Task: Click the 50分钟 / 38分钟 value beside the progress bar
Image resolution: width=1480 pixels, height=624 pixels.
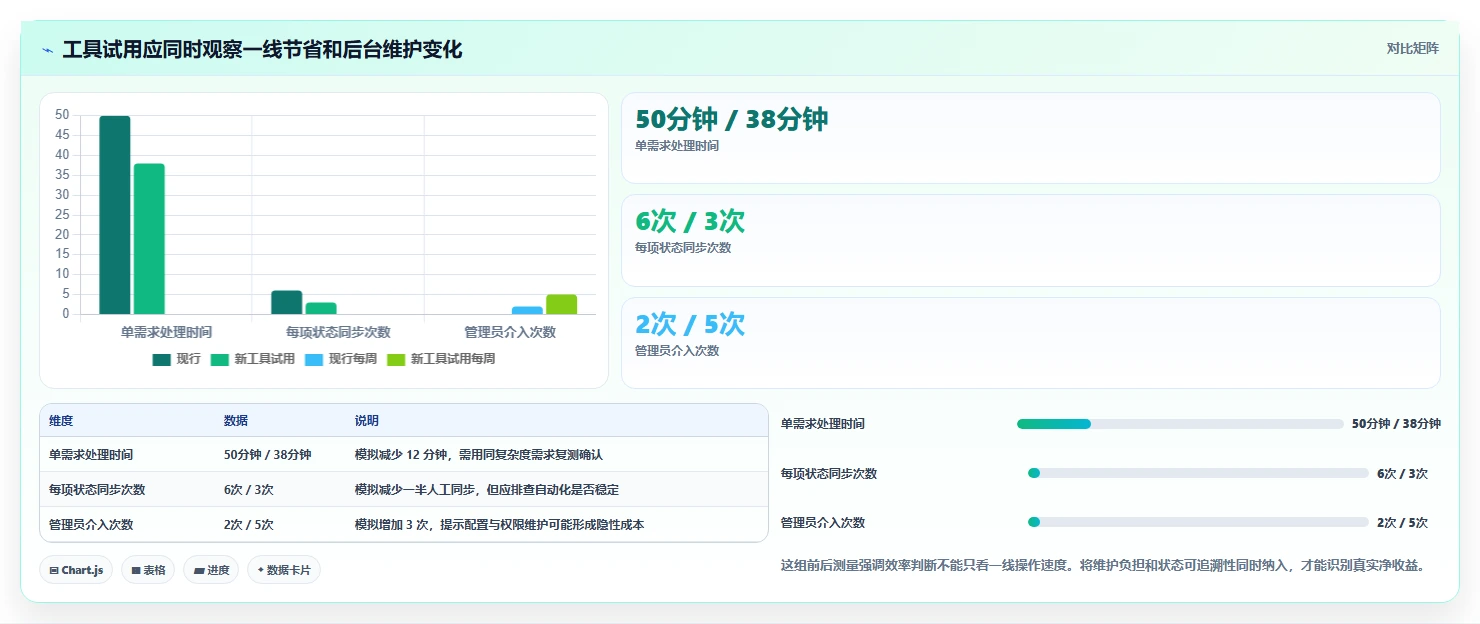Action: (x=1396, y=424)
